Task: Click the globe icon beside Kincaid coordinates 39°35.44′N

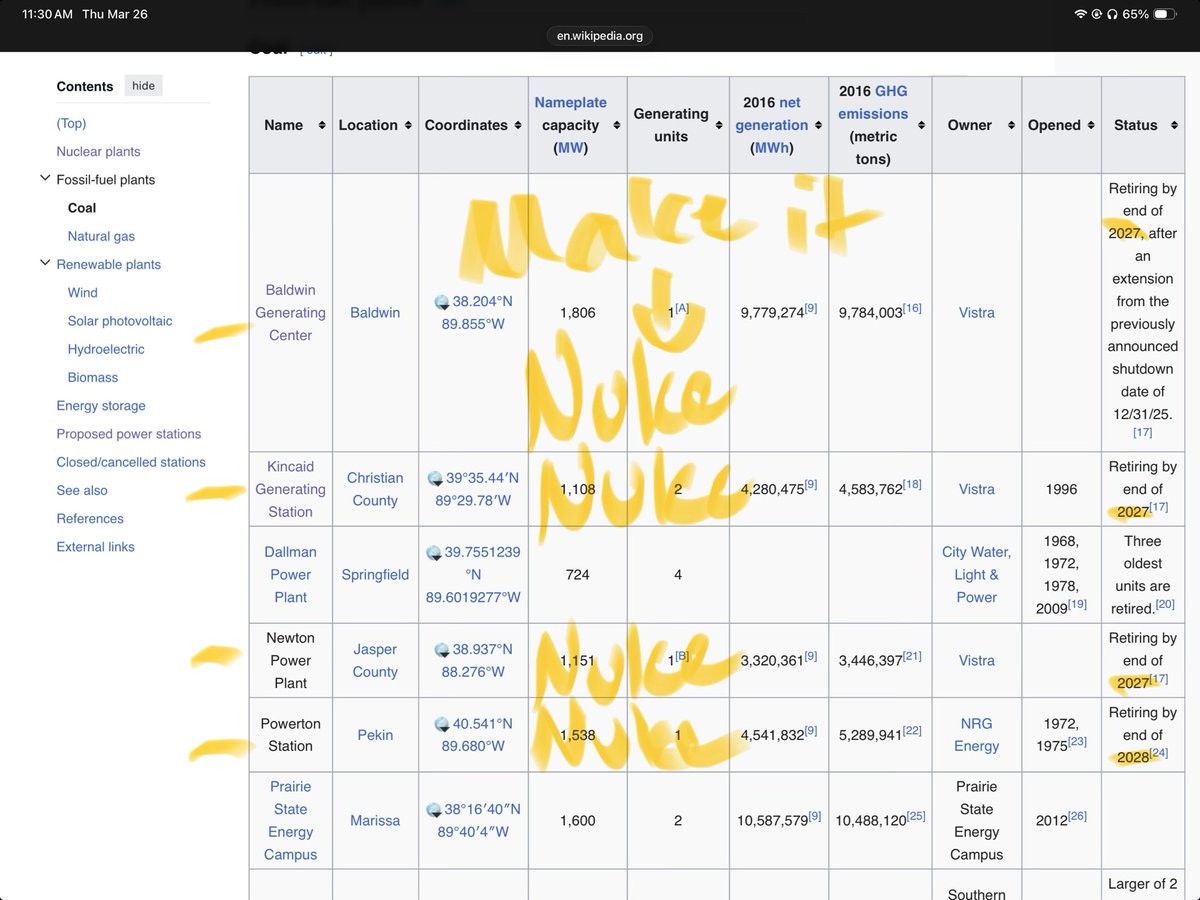Action: click(436, 479)
